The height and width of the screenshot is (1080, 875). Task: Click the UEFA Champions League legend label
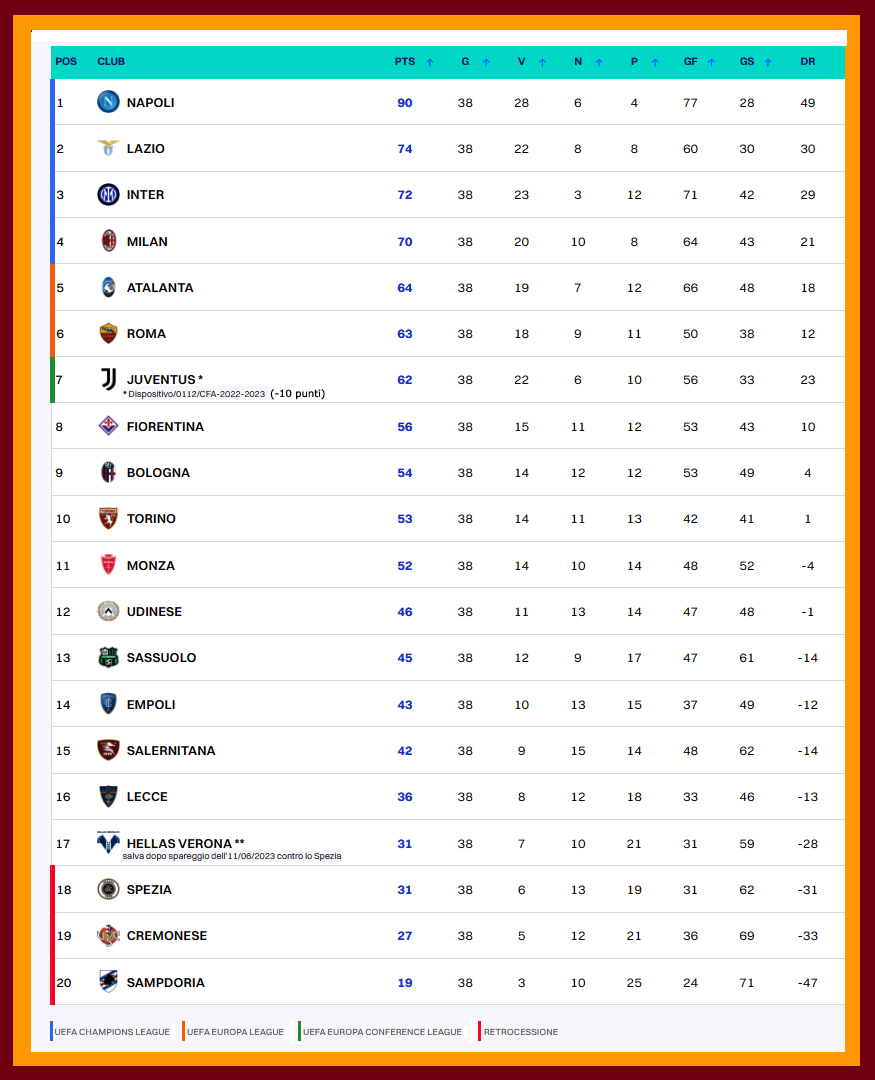coord(112,1032)
